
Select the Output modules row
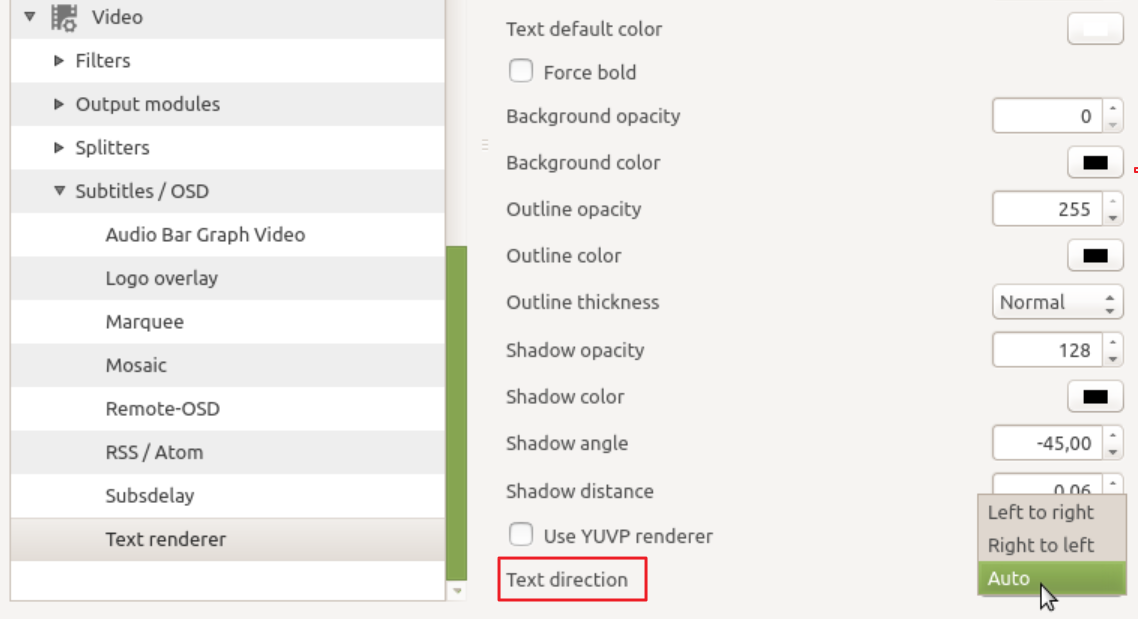tap(228, 104)
